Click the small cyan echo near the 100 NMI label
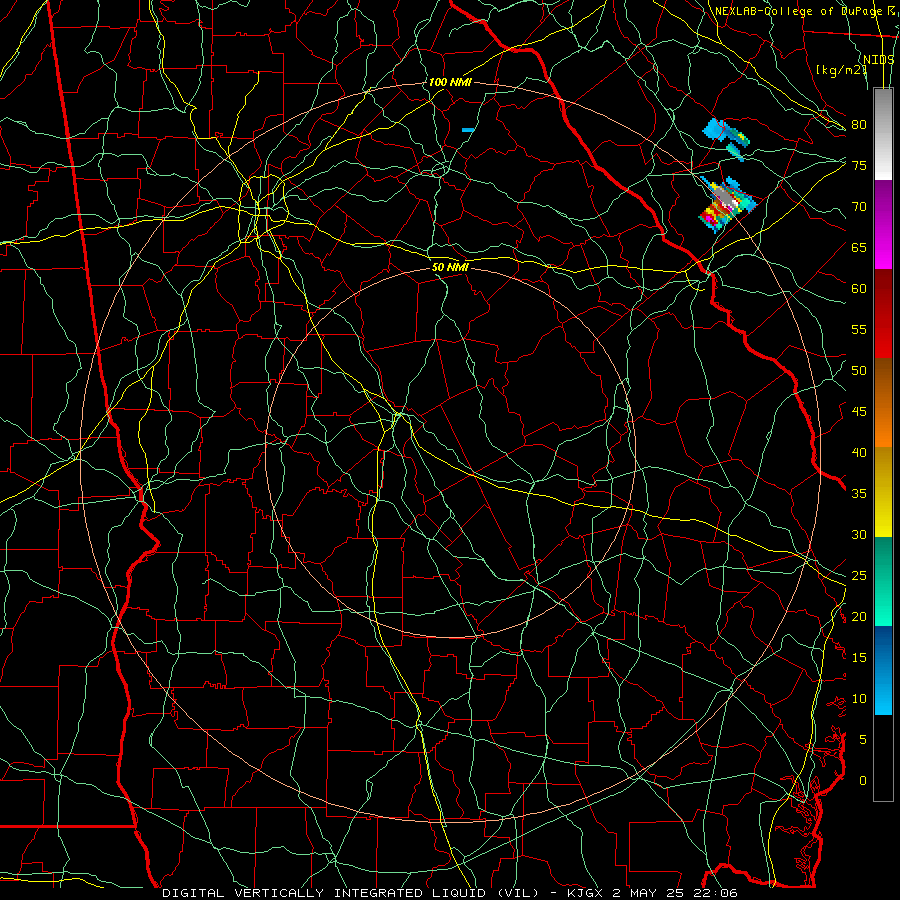 coord(468,130)
